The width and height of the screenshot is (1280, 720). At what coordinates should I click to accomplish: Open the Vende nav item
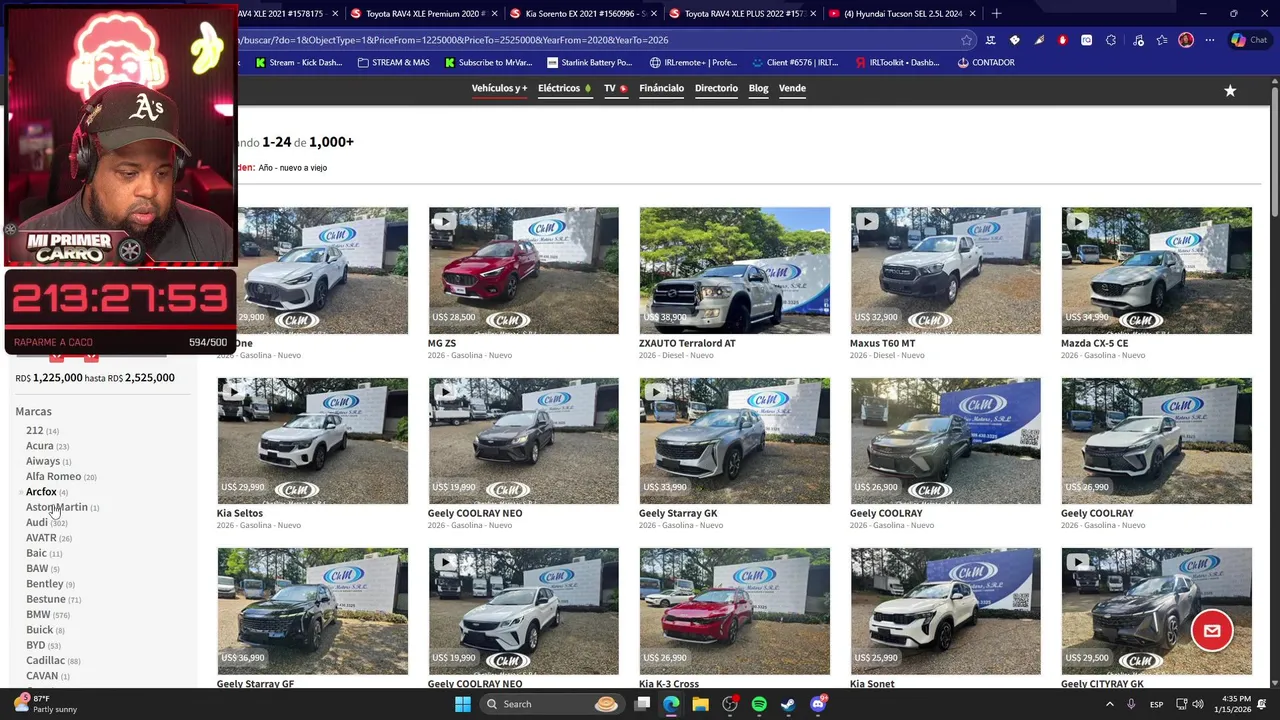tap(792, 88)
